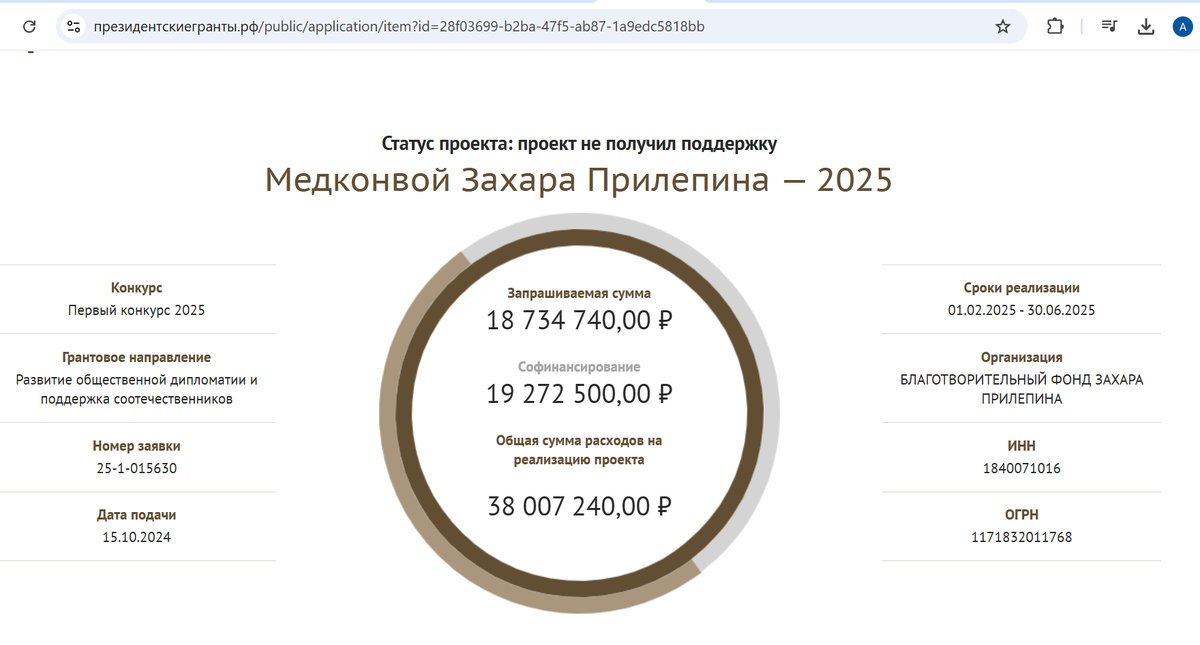Click the Грантовое направление heading
The image size is (1200, 645).
tap(136, 357)
